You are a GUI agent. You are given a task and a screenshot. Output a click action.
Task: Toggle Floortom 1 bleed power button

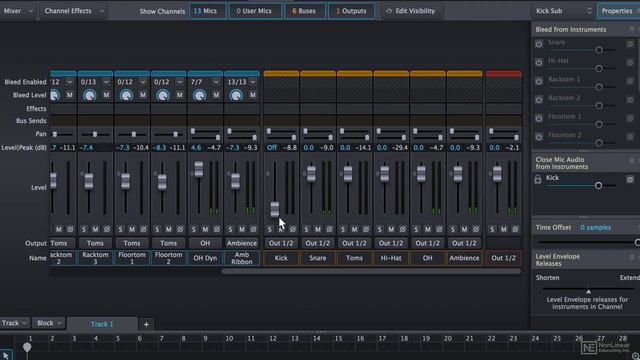539,118
